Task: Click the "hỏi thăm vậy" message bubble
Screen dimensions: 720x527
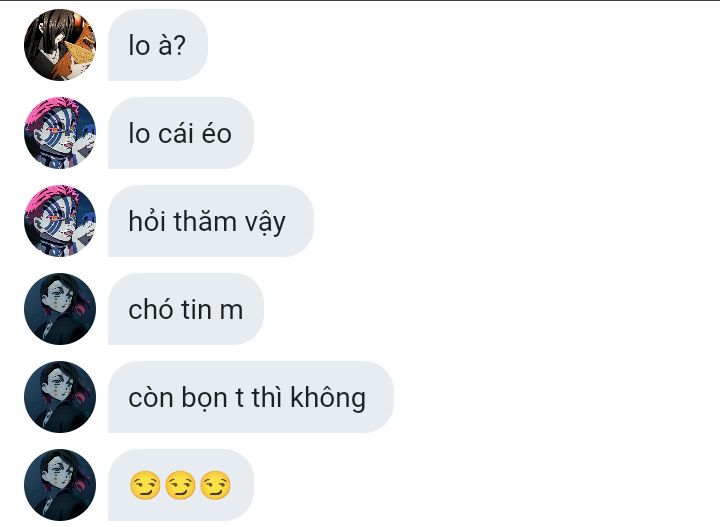Action: [211, 221]
